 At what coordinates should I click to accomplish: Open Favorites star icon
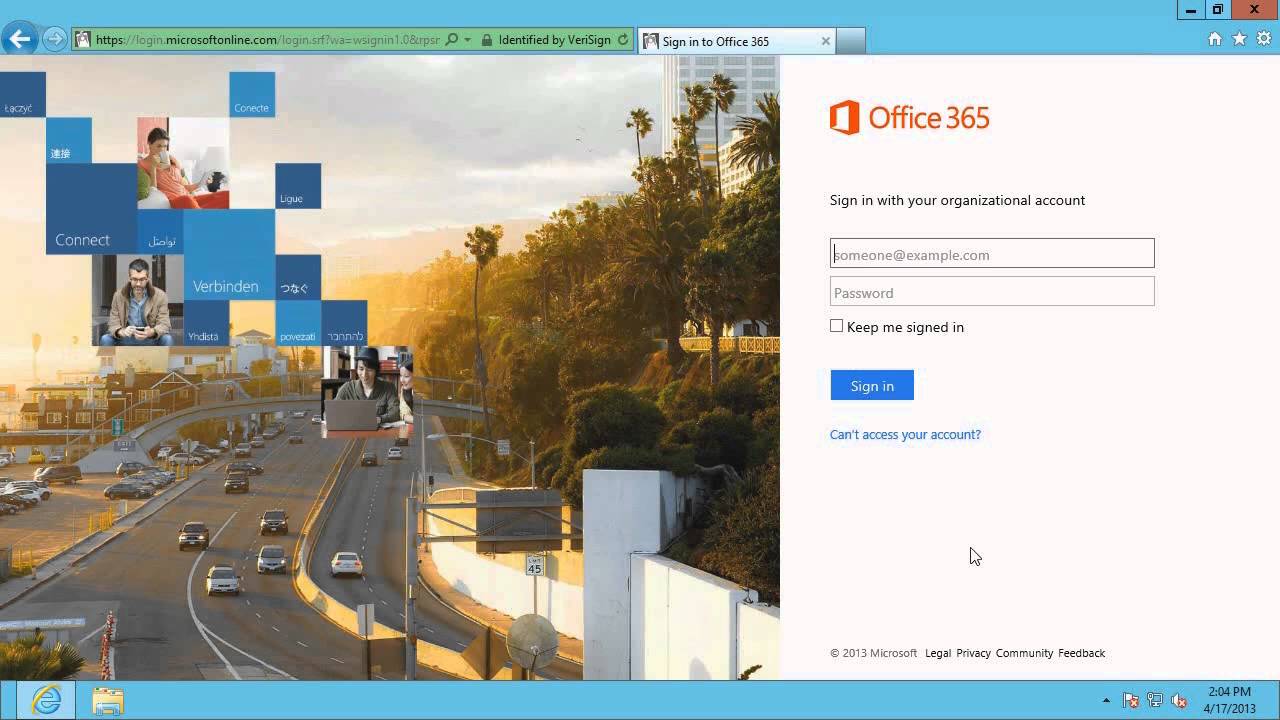(1240, 39)
